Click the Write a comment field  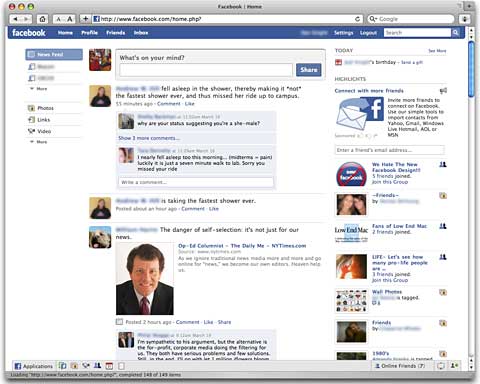pos(196,182)
